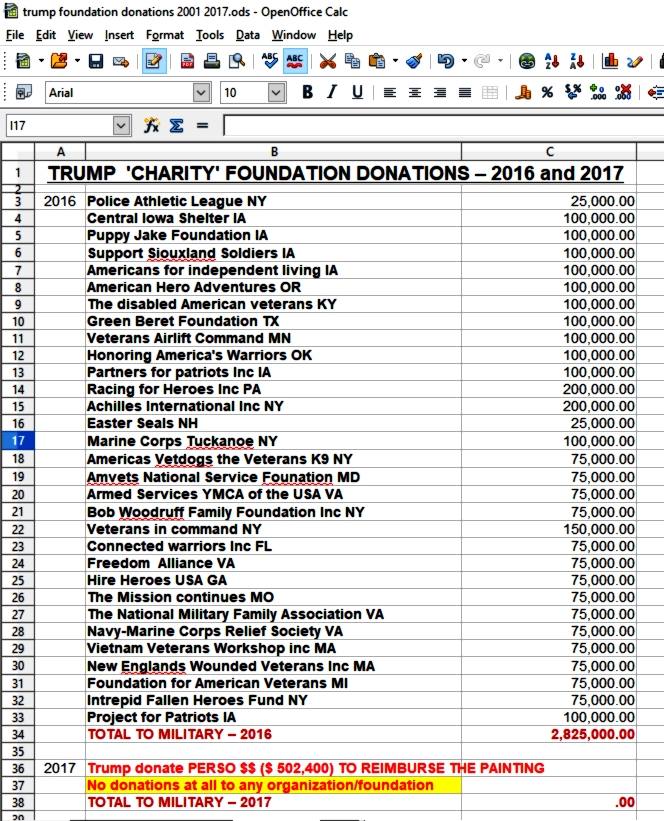Viewport: 664px width, 821px height.
Task: Expand the Paste options dropdown arrow
Action: (395, 61)
